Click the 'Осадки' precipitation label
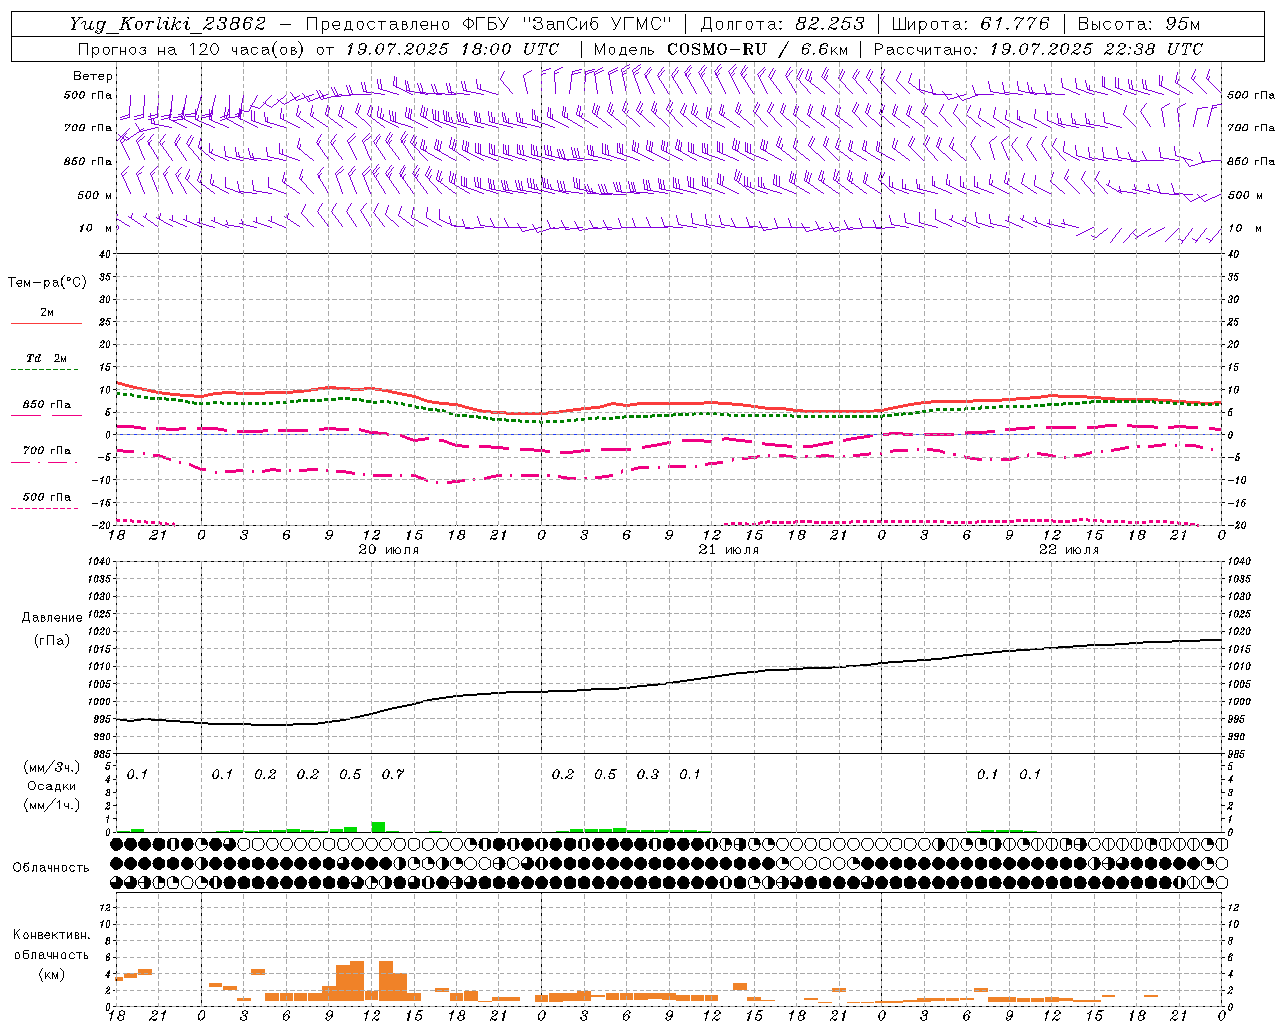Image resolution: width=1280 pixels, height=1024 pixels. (x=51, y=787)
